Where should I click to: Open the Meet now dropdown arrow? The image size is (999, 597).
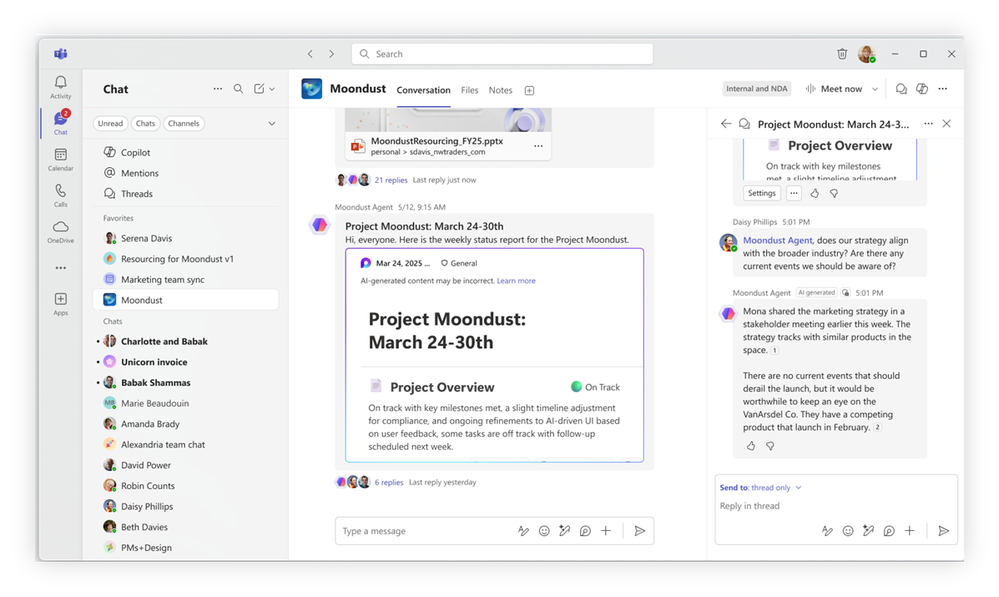tap(875, 89)
